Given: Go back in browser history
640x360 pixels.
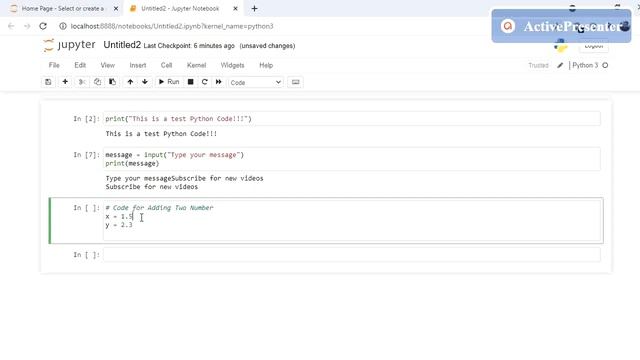Looking at the screenshot, I should 11,26.
